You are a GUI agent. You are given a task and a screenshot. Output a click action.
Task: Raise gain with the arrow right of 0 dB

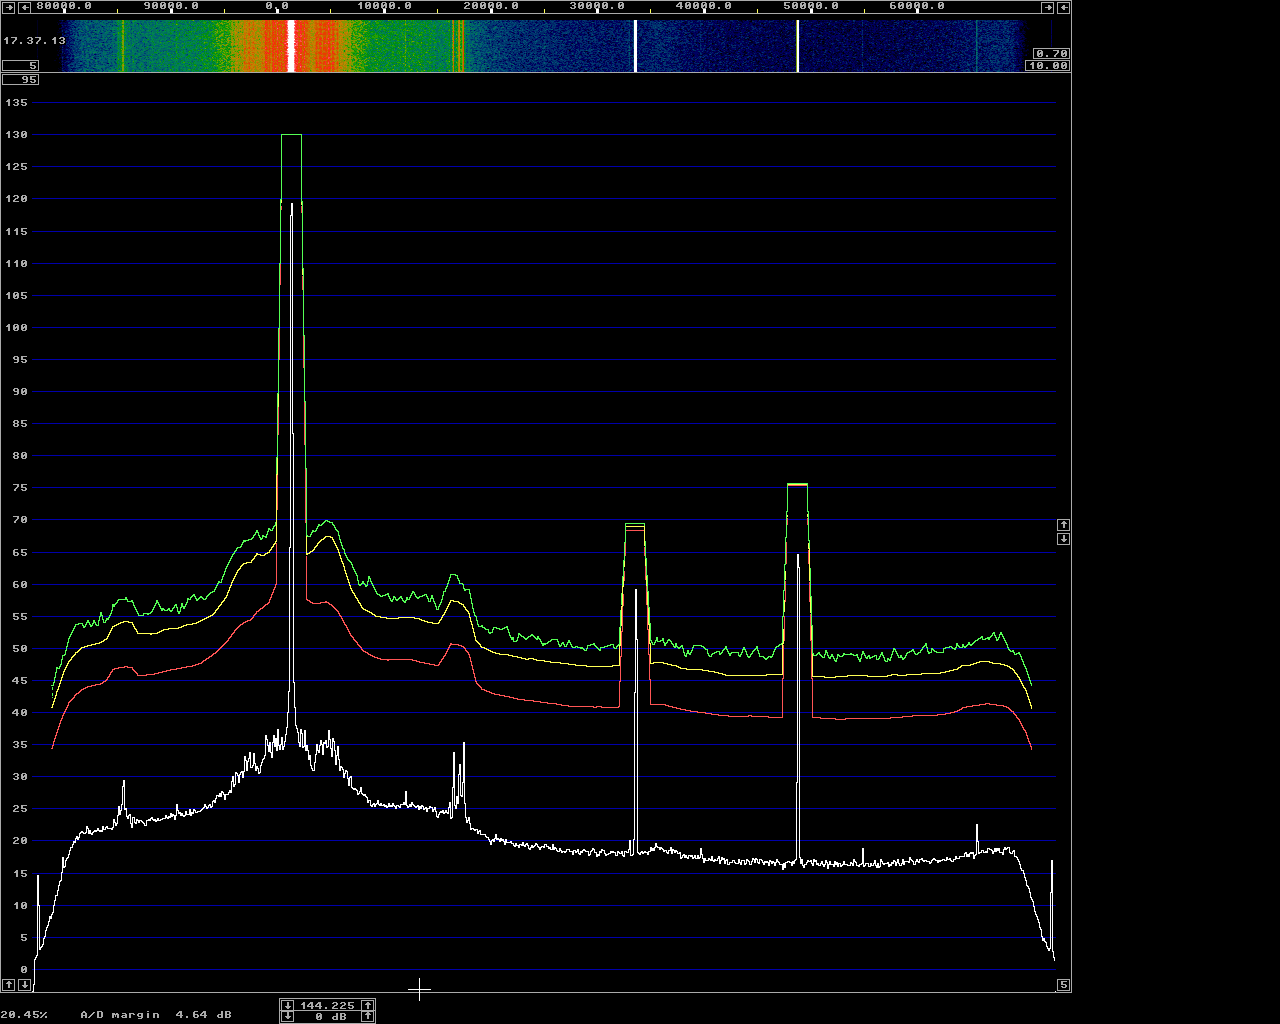tap(368, 1016)
